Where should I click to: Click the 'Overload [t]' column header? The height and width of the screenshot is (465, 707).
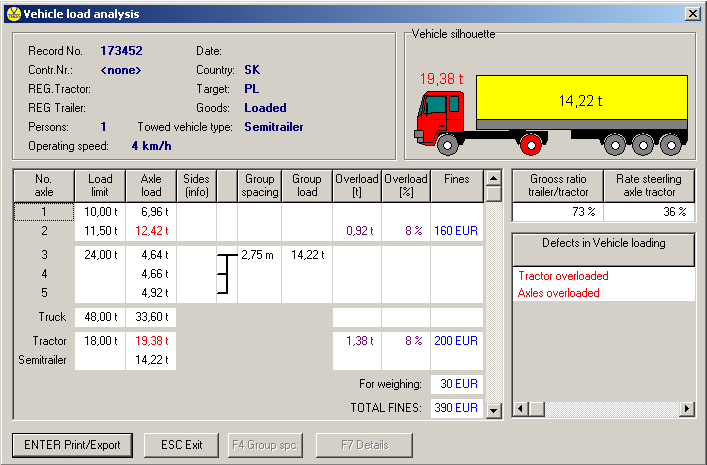coord(357,185)
